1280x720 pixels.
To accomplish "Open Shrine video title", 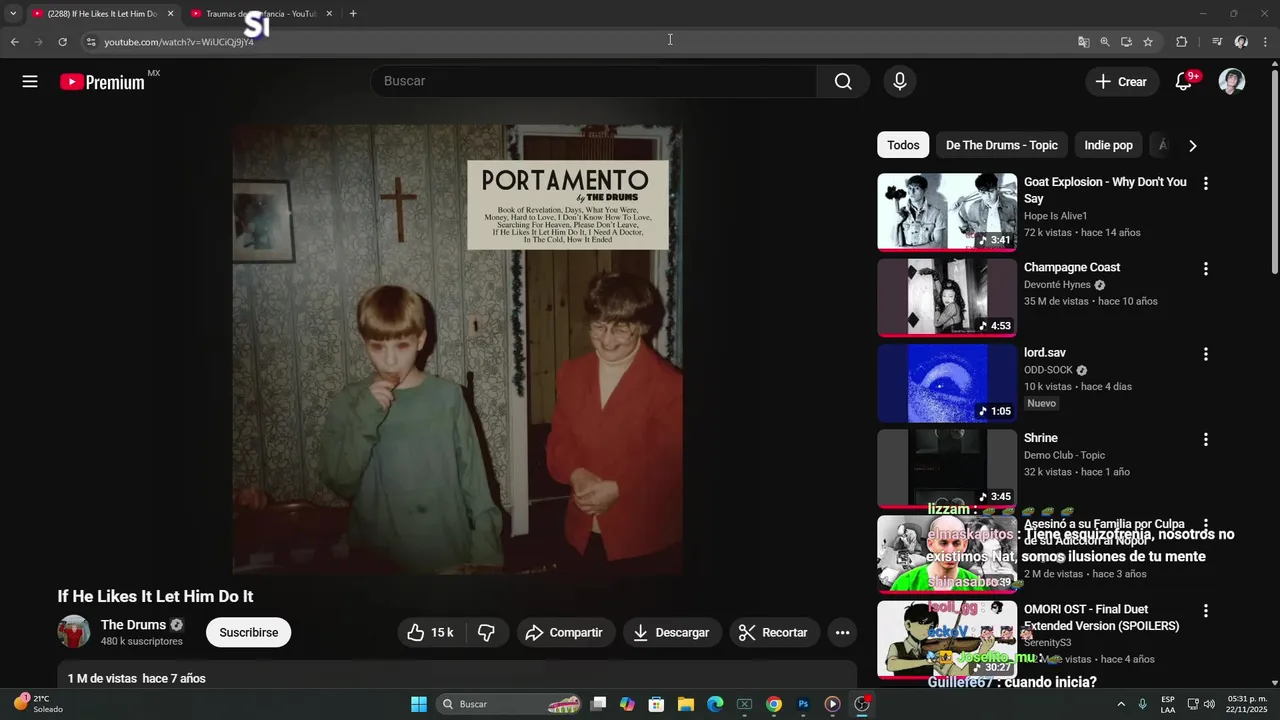I will pos(1041,438).
